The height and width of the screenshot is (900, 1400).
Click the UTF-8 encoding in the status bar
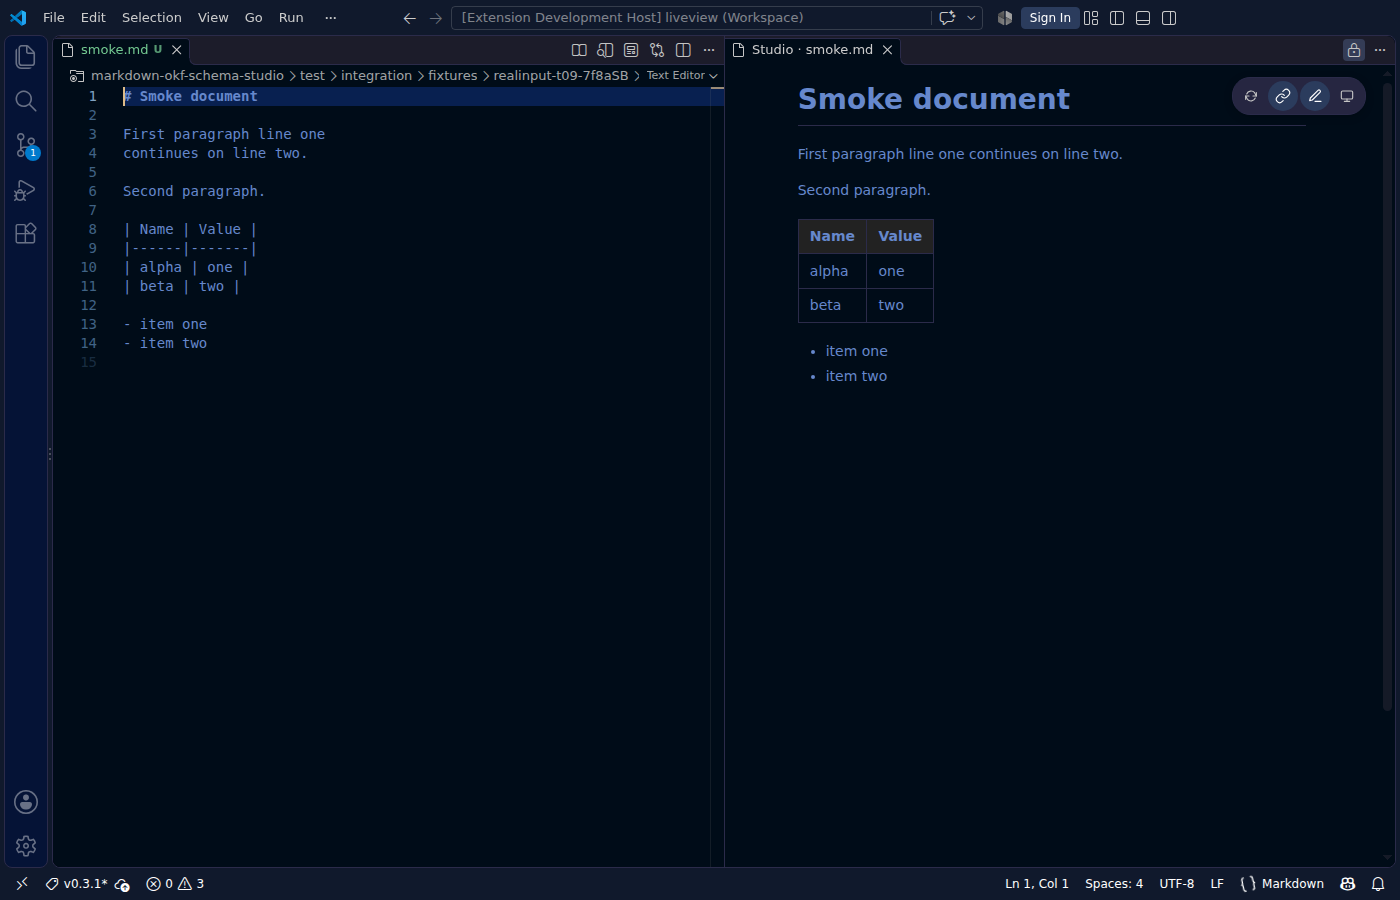tap(1177, 884)
